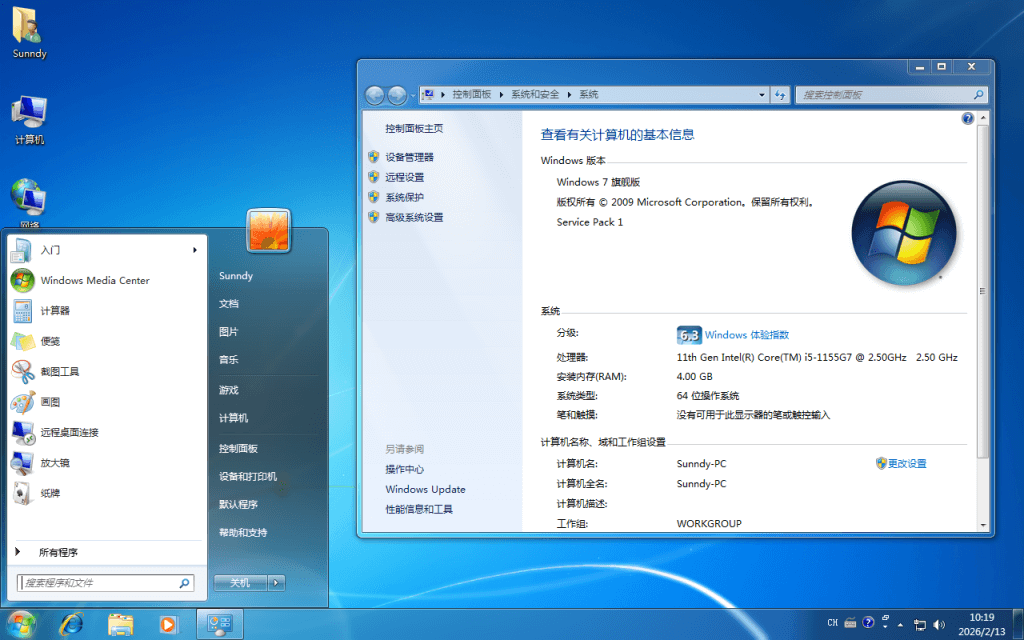Click the 关机 shutdown button

click(240, 583)
